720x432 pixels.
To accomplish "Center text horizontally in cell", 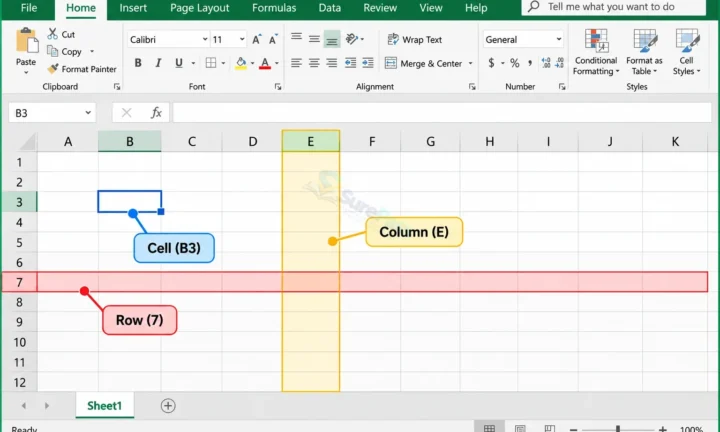I will pos(314,63).
